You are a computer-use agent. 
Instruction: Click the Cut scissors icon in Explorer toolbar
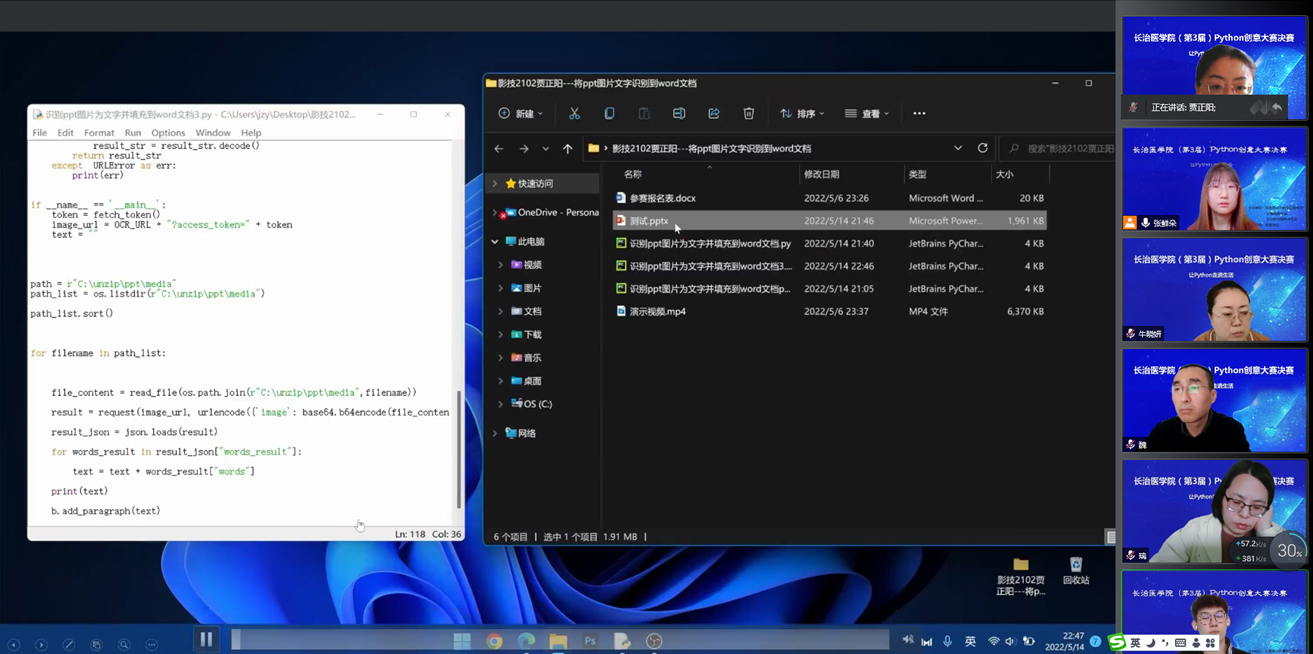(x=574, y=114)
